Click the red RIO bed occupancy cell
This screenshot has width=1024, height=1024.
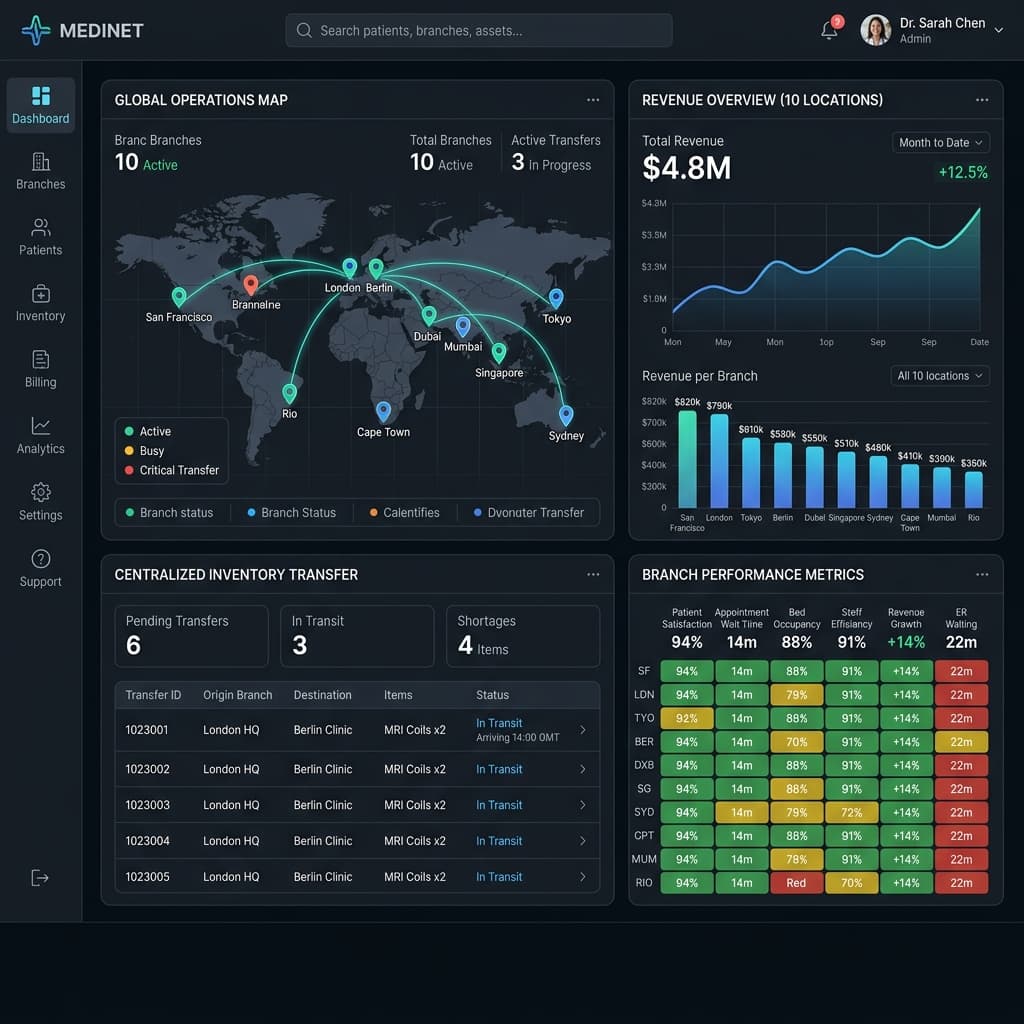[796, 883]
